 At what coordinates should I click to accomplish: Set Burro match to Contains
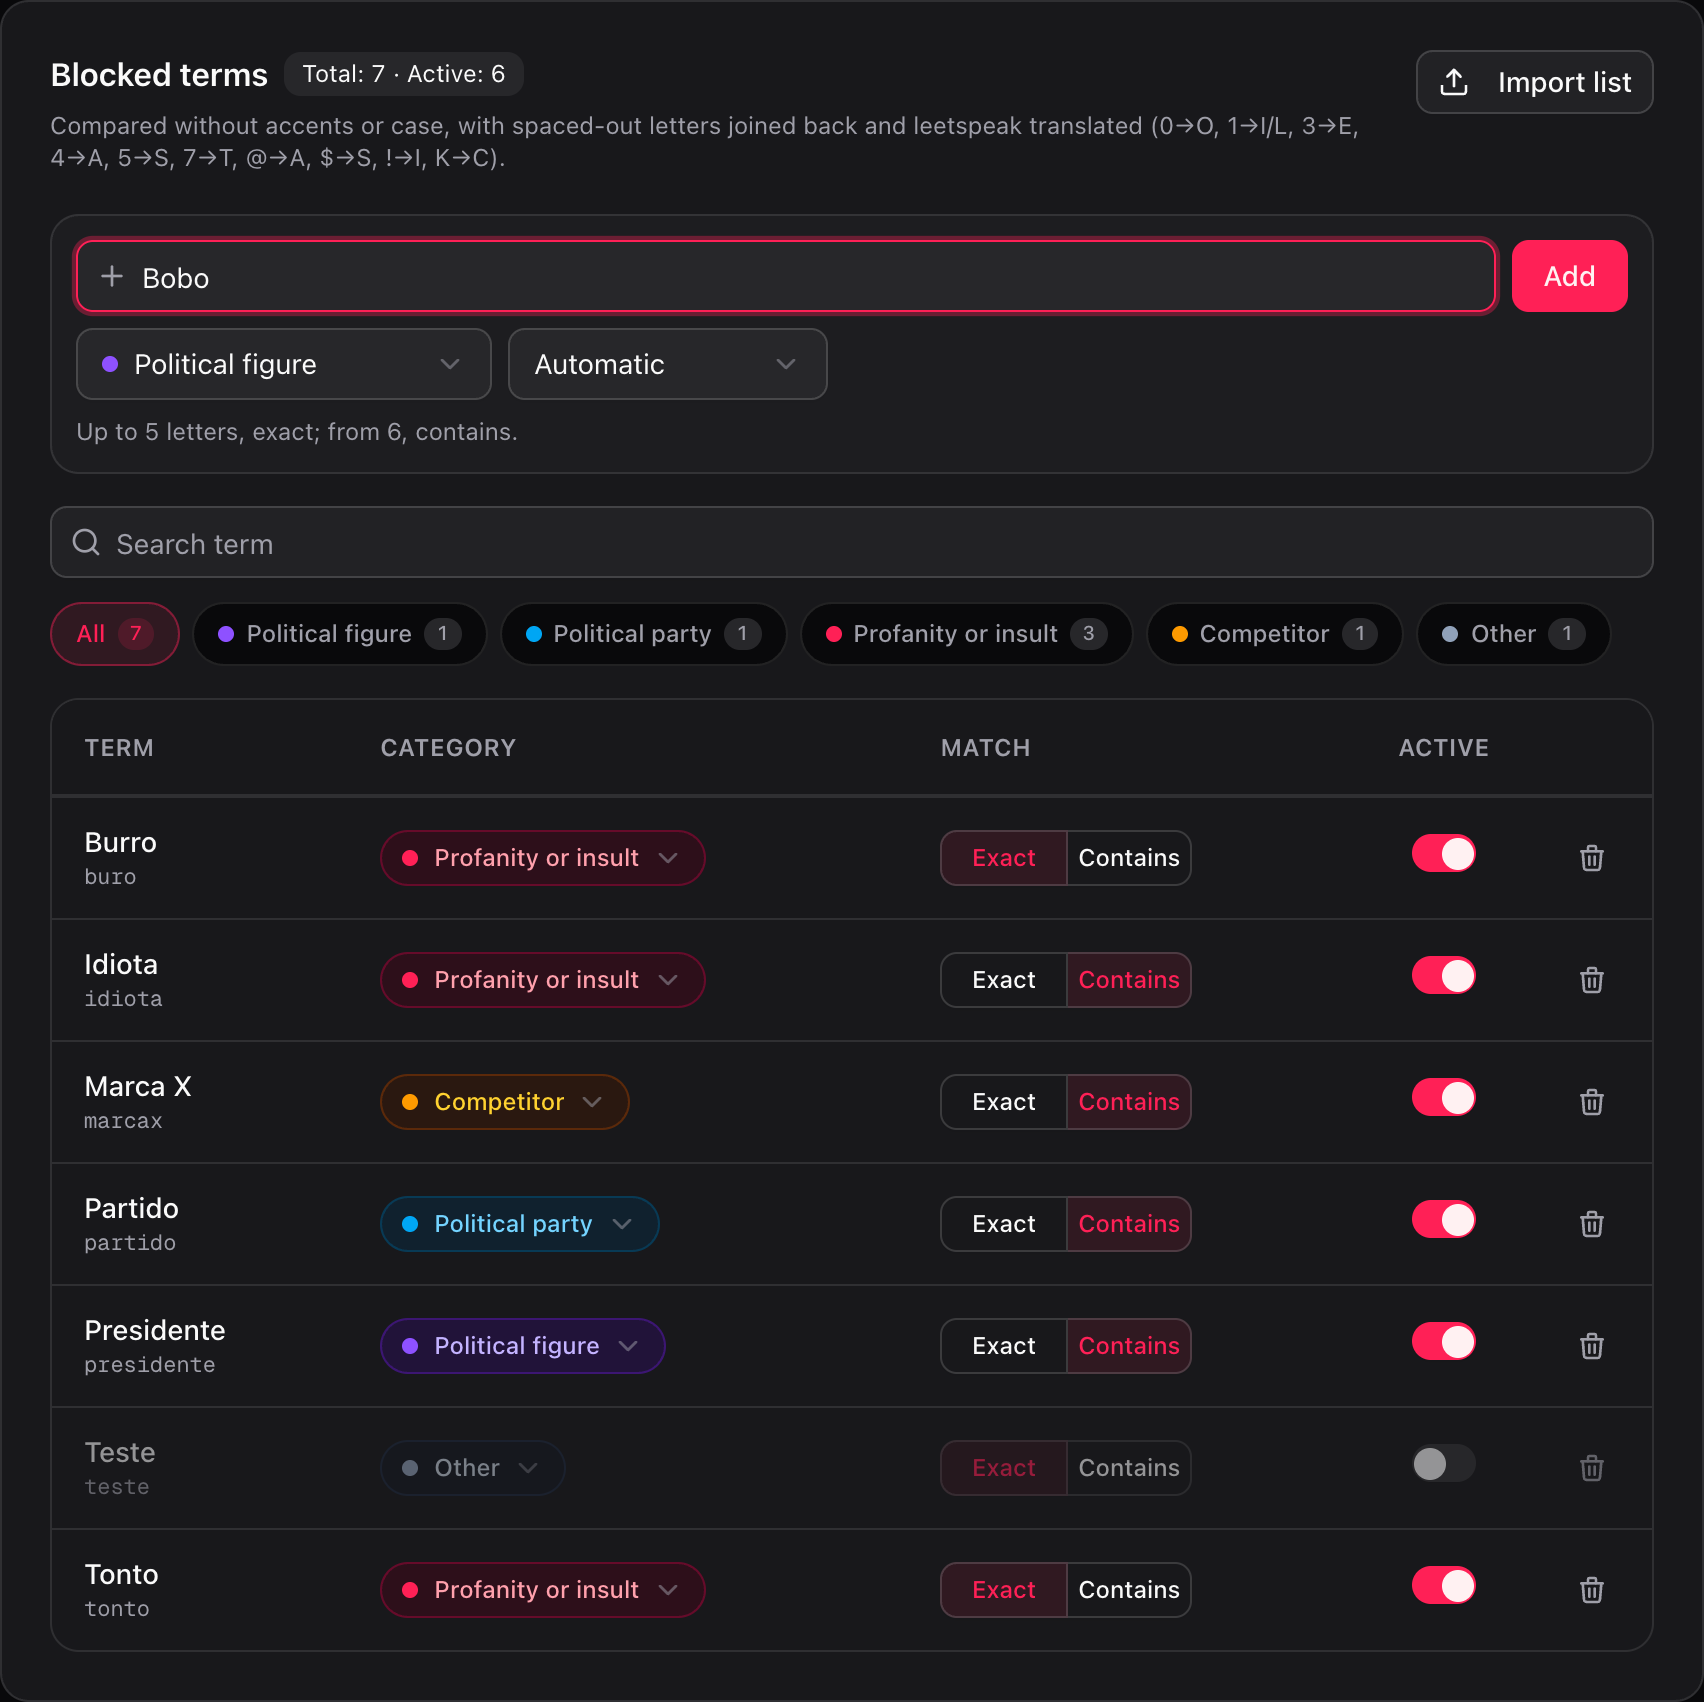[1129, 858]
